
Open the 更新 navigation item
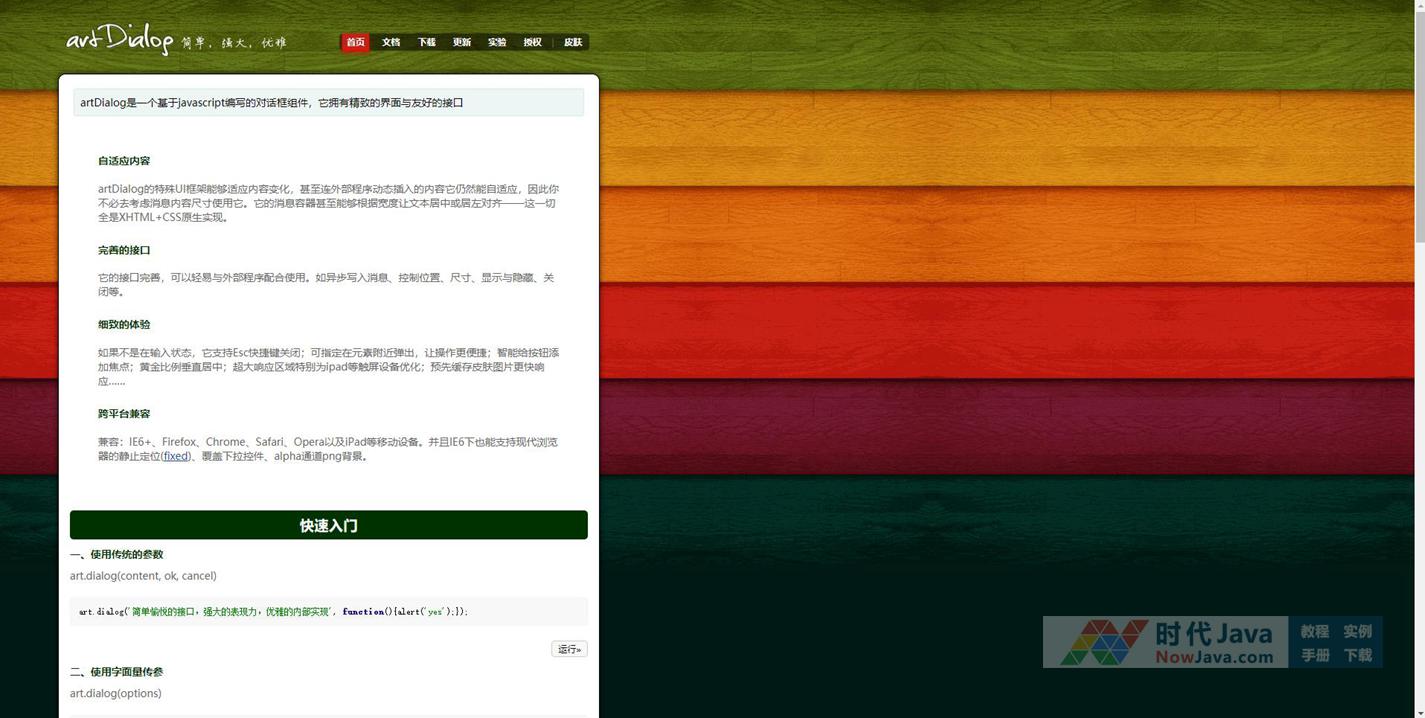(x=461, y=42)
